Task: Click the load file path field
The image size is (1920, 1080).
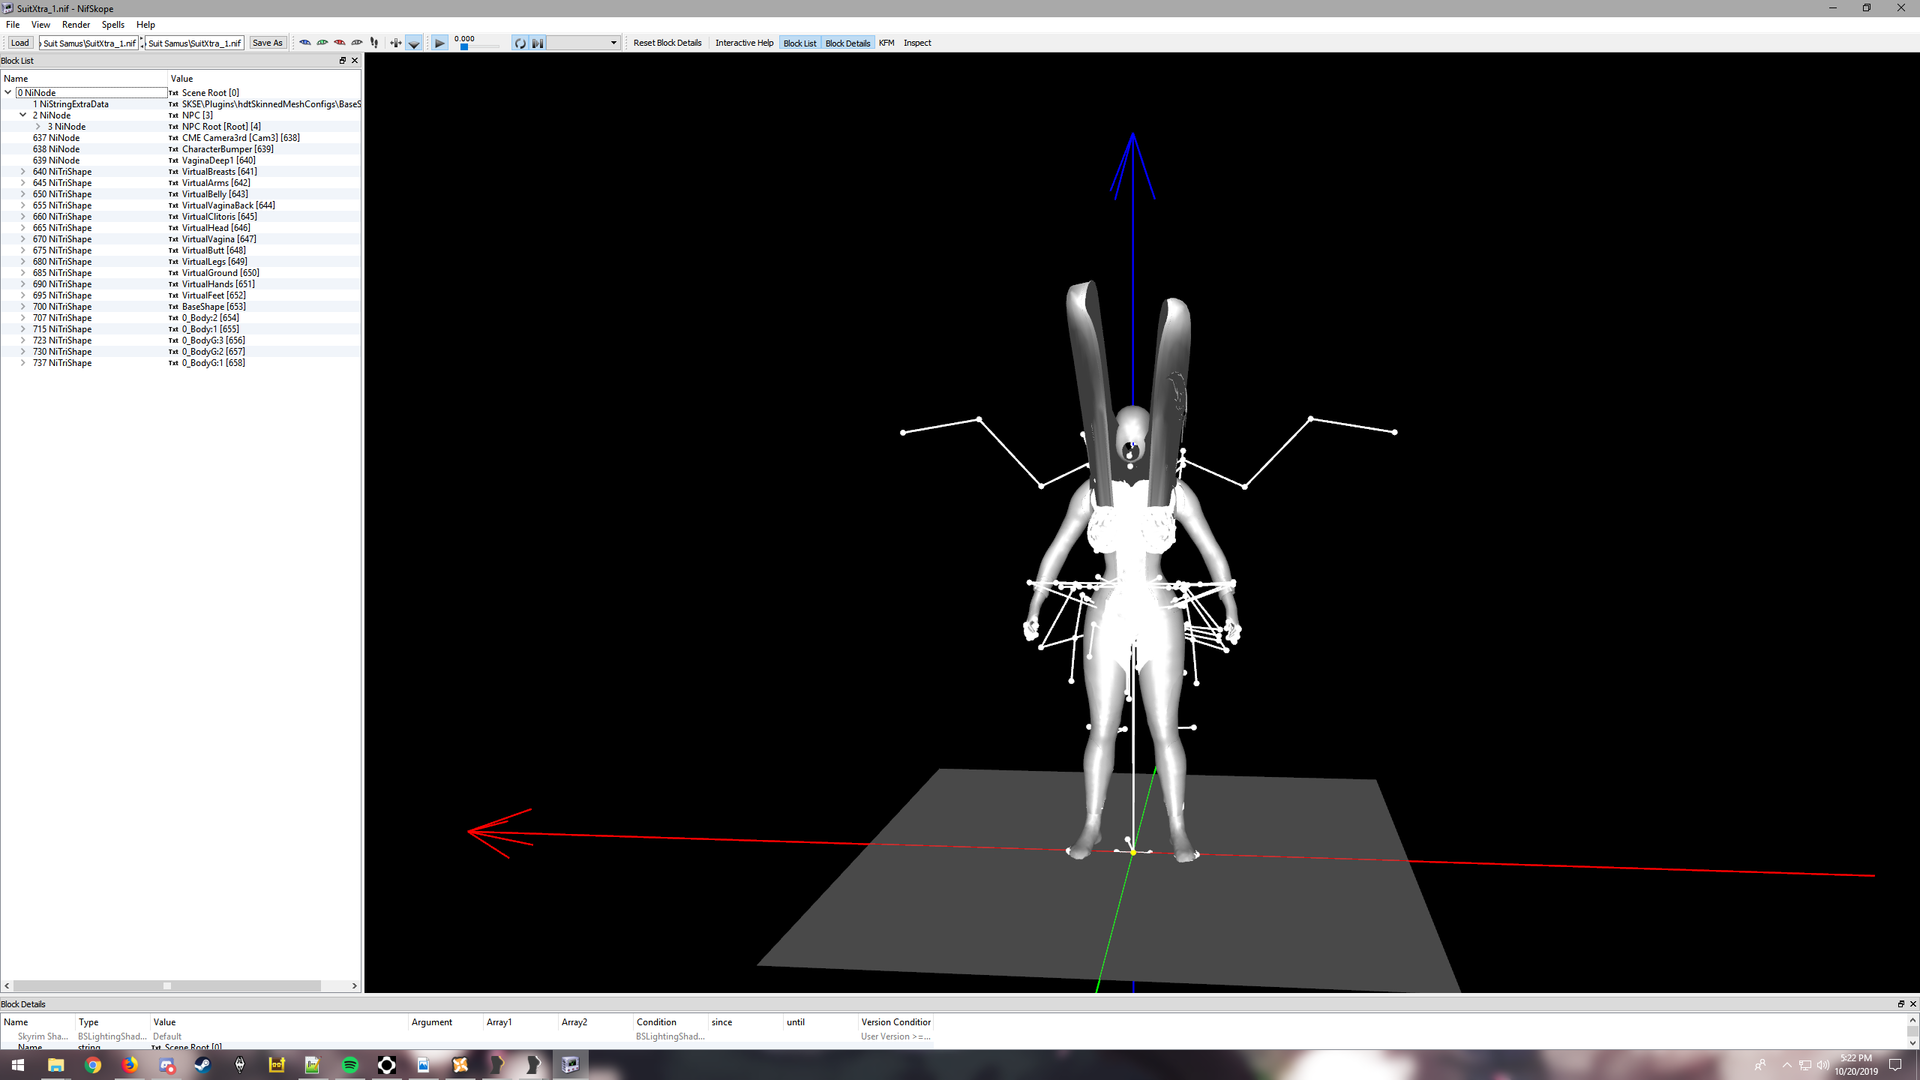Action: 89,43
